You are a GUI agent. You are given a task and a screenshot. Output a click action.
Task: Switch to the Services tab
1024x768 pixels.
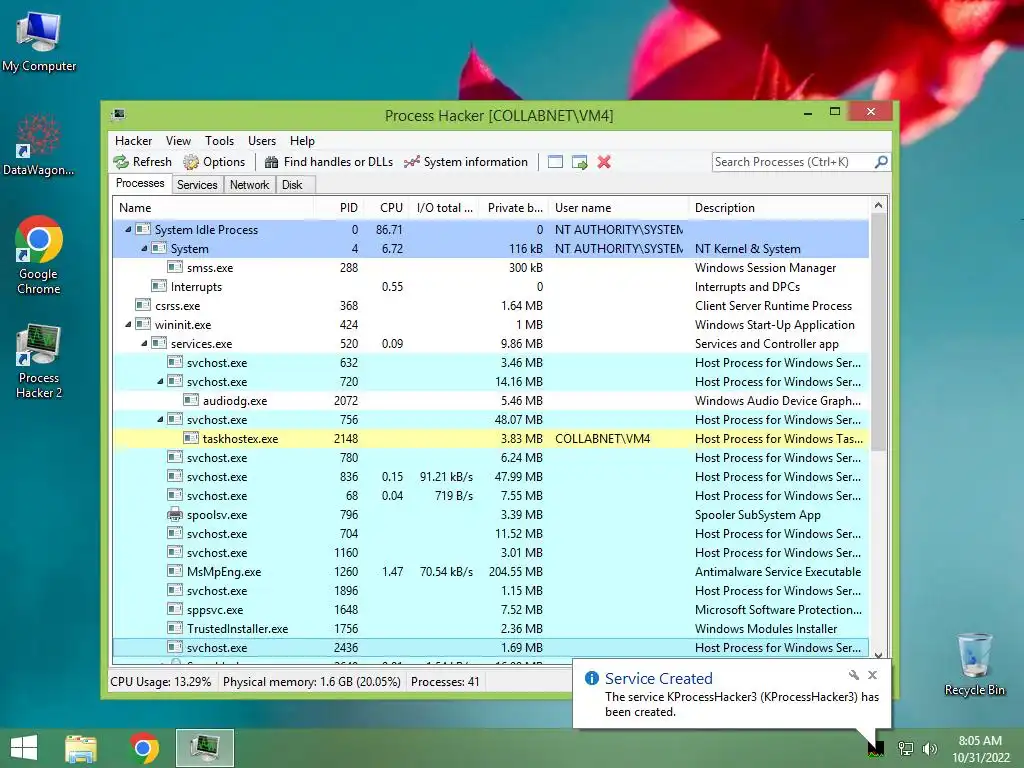point(197,185)
